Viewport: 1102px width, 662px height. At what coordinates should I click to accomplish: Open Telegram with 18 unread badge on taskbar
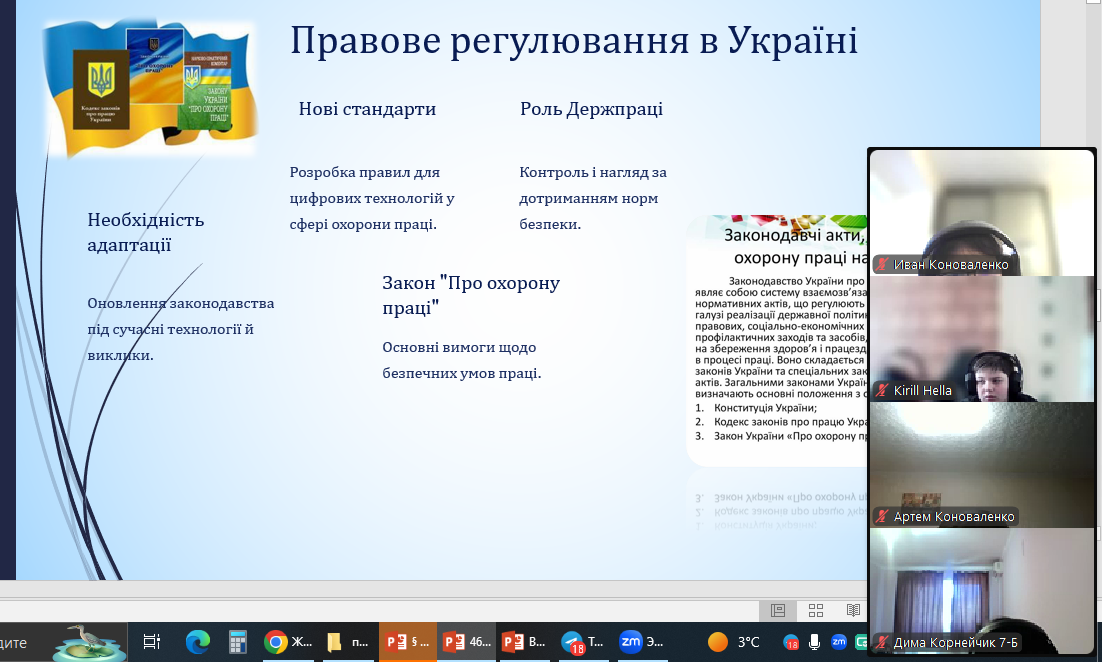pyautogui.click(x=583, y=642)
